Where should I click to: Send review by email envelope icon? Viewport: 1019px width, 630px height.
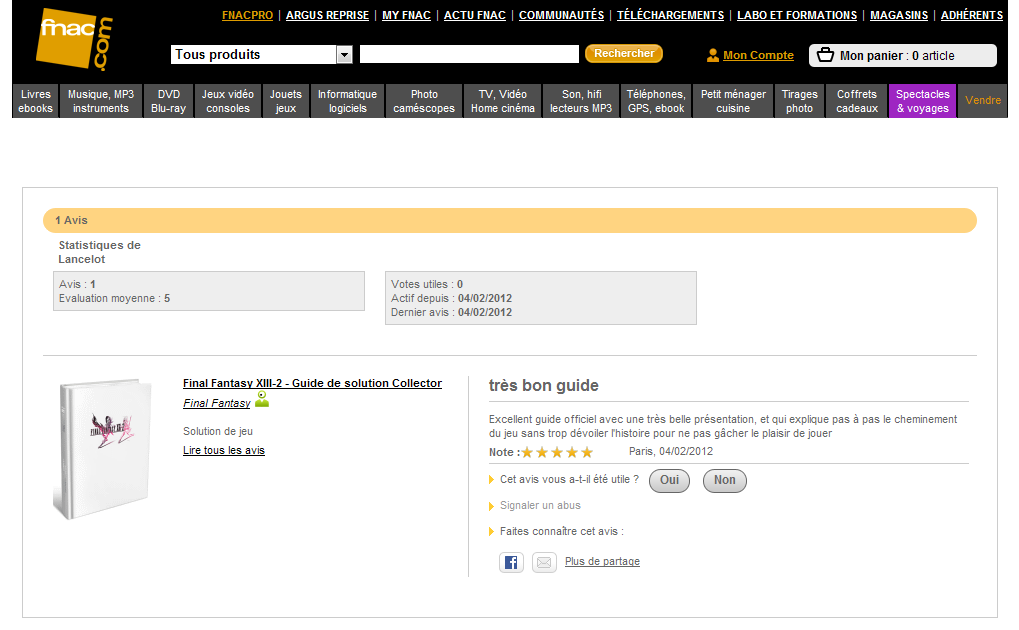544,562
